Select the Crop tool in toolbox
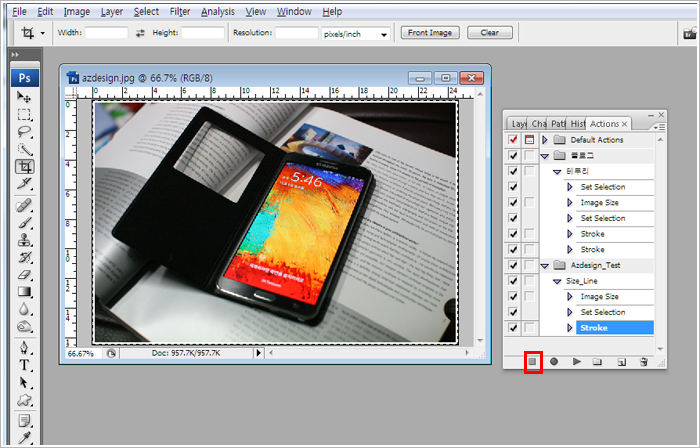Screen dimensions: 700x448 [24, 167]
